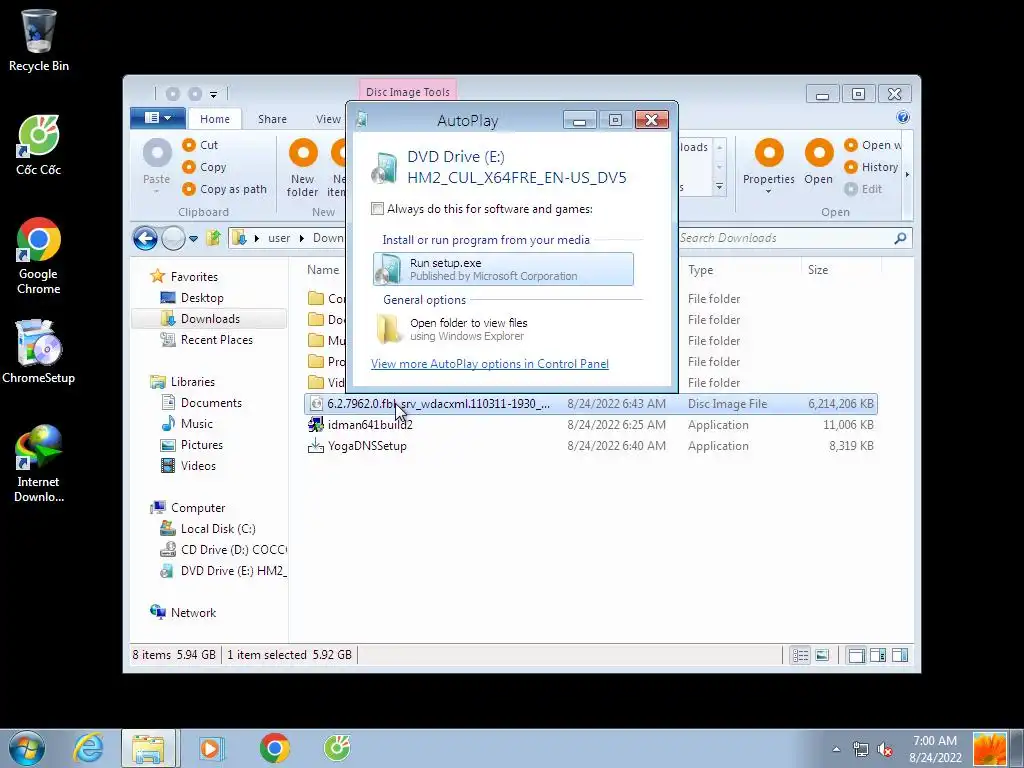Open View more AutoPlay options link

(490, 364)
